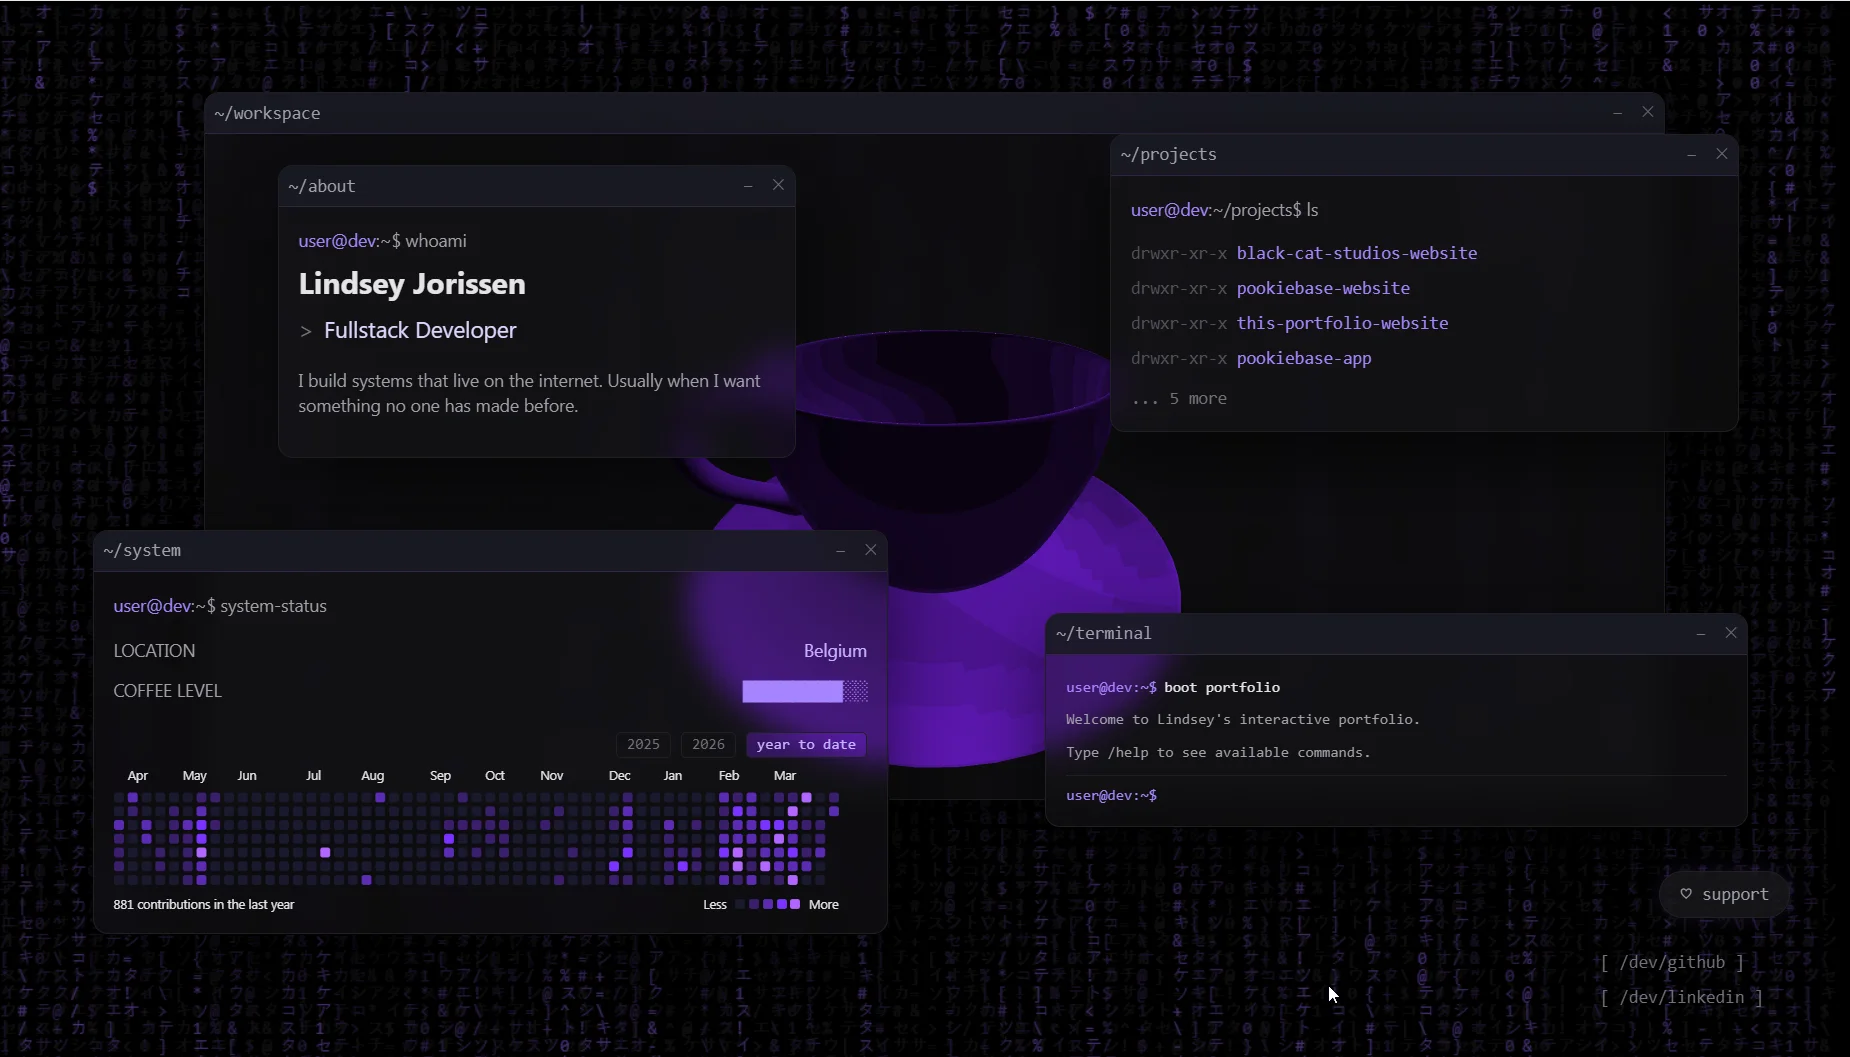The height and width of the screenshot is (1057, 1850).
Task: Minimize the ~/projects window
Action: pyautogui.click(x=1691, y=155)
